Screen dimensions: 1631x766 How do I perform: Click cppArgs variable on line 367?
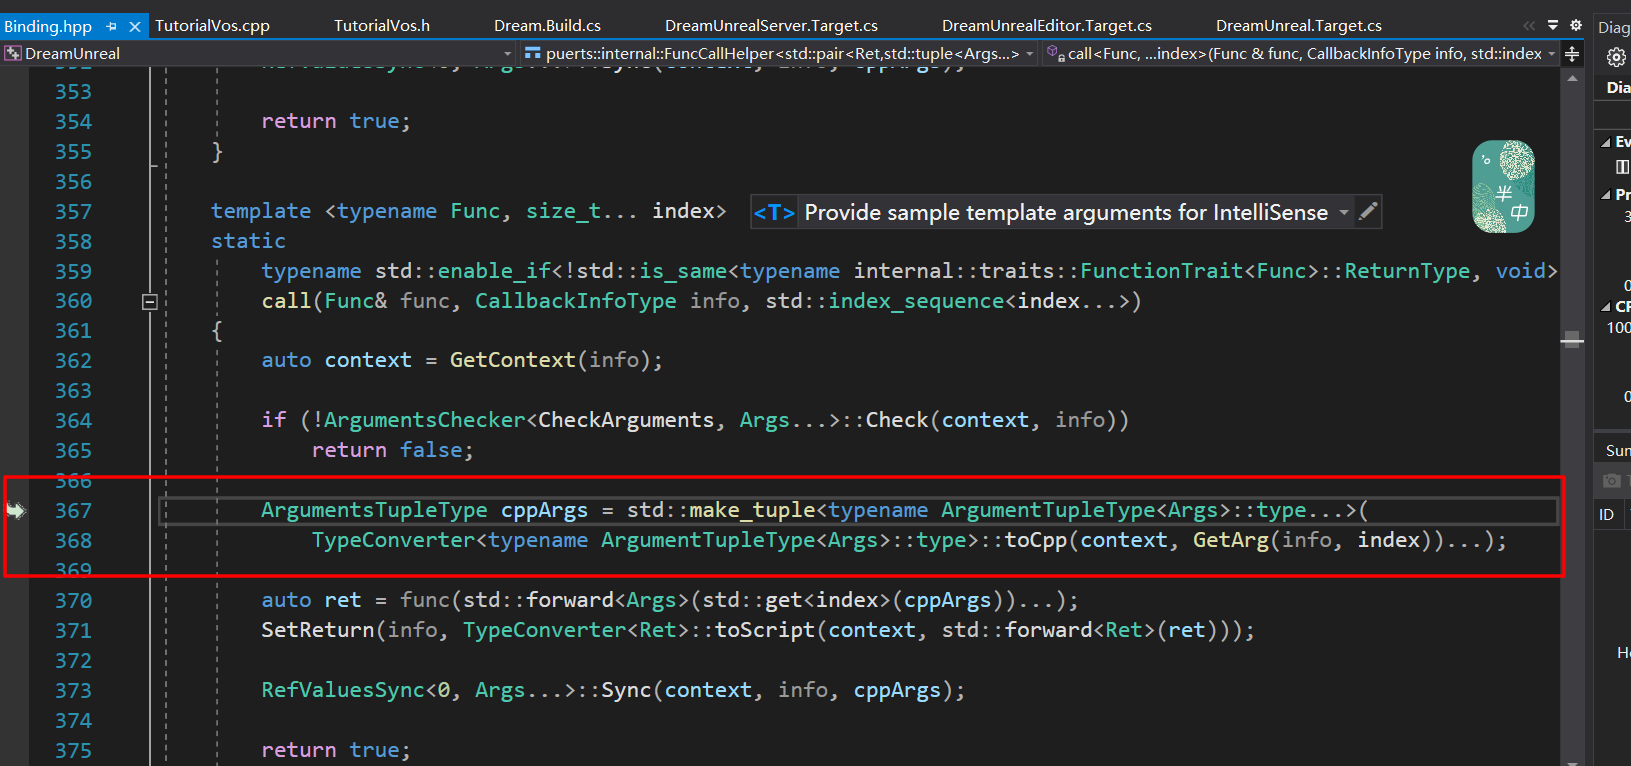tap(544, 511)
